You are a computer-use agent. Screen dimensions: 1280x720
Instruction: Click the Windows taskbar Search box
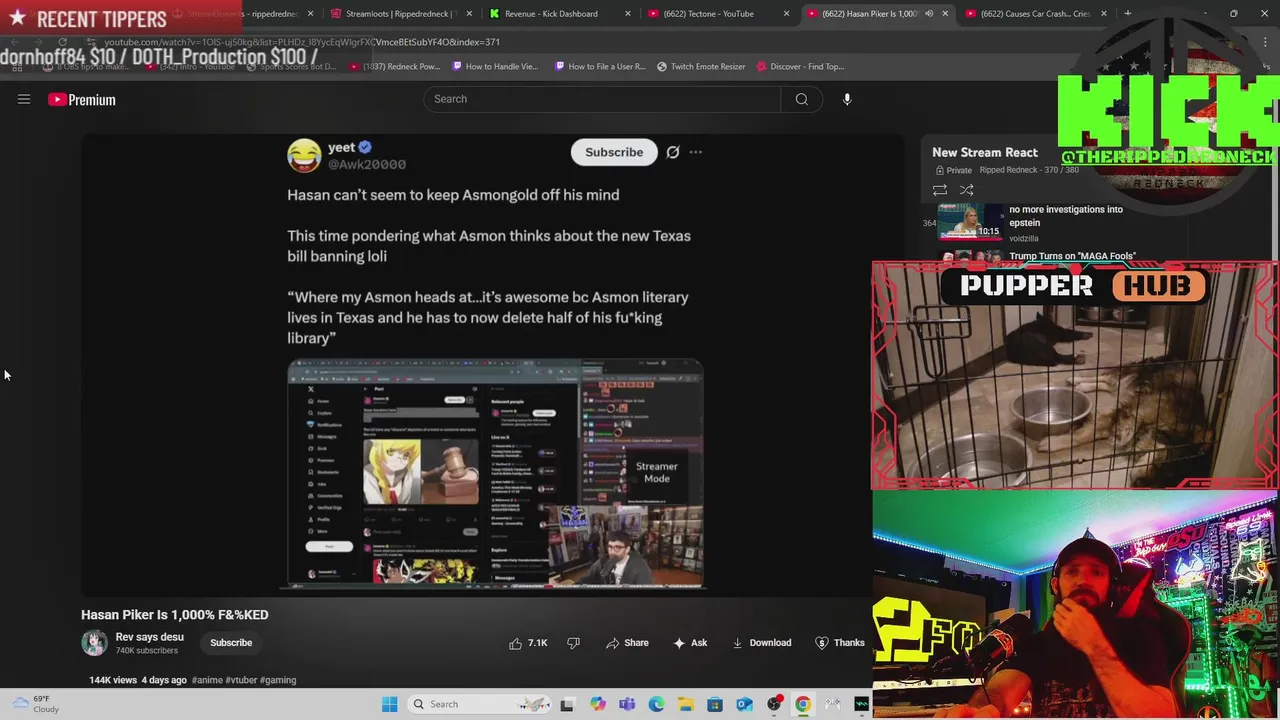point(479,704)
